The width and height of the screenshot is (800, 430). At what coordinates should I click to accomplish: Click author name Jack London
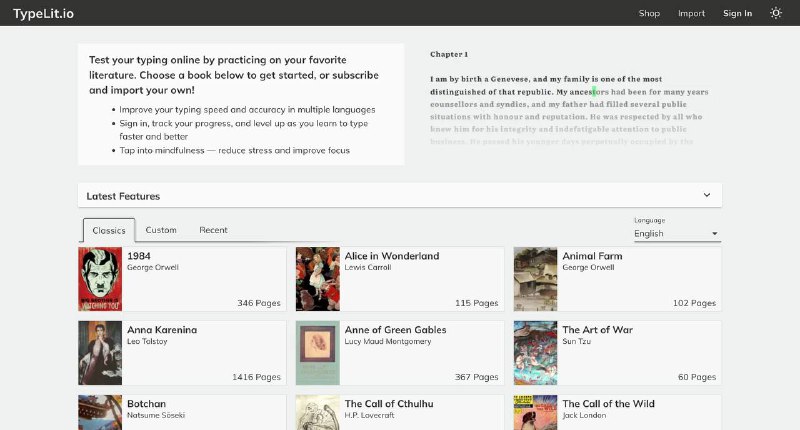(584, 415)
